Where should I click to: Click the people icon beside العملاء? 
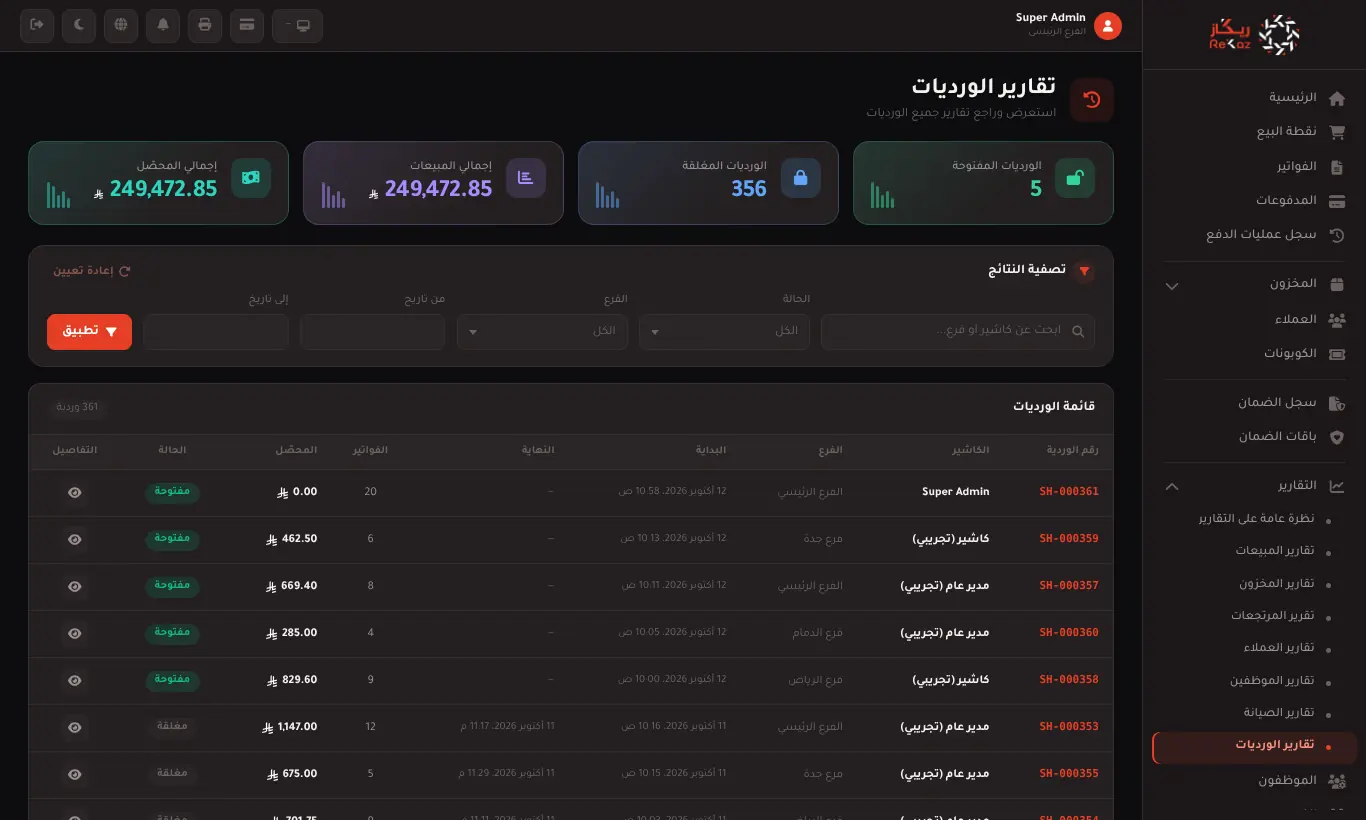(1337, 320)
